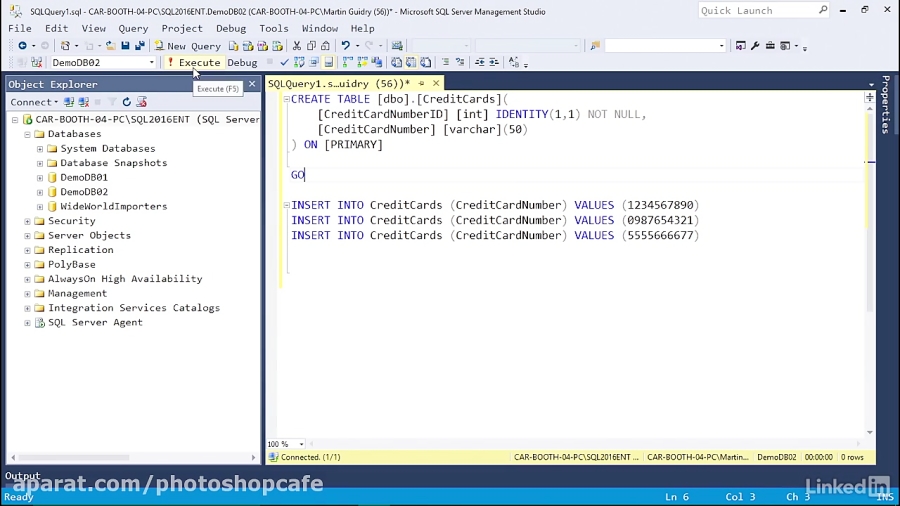Click Display Estimated Execution Plan icon

(299, 63)
